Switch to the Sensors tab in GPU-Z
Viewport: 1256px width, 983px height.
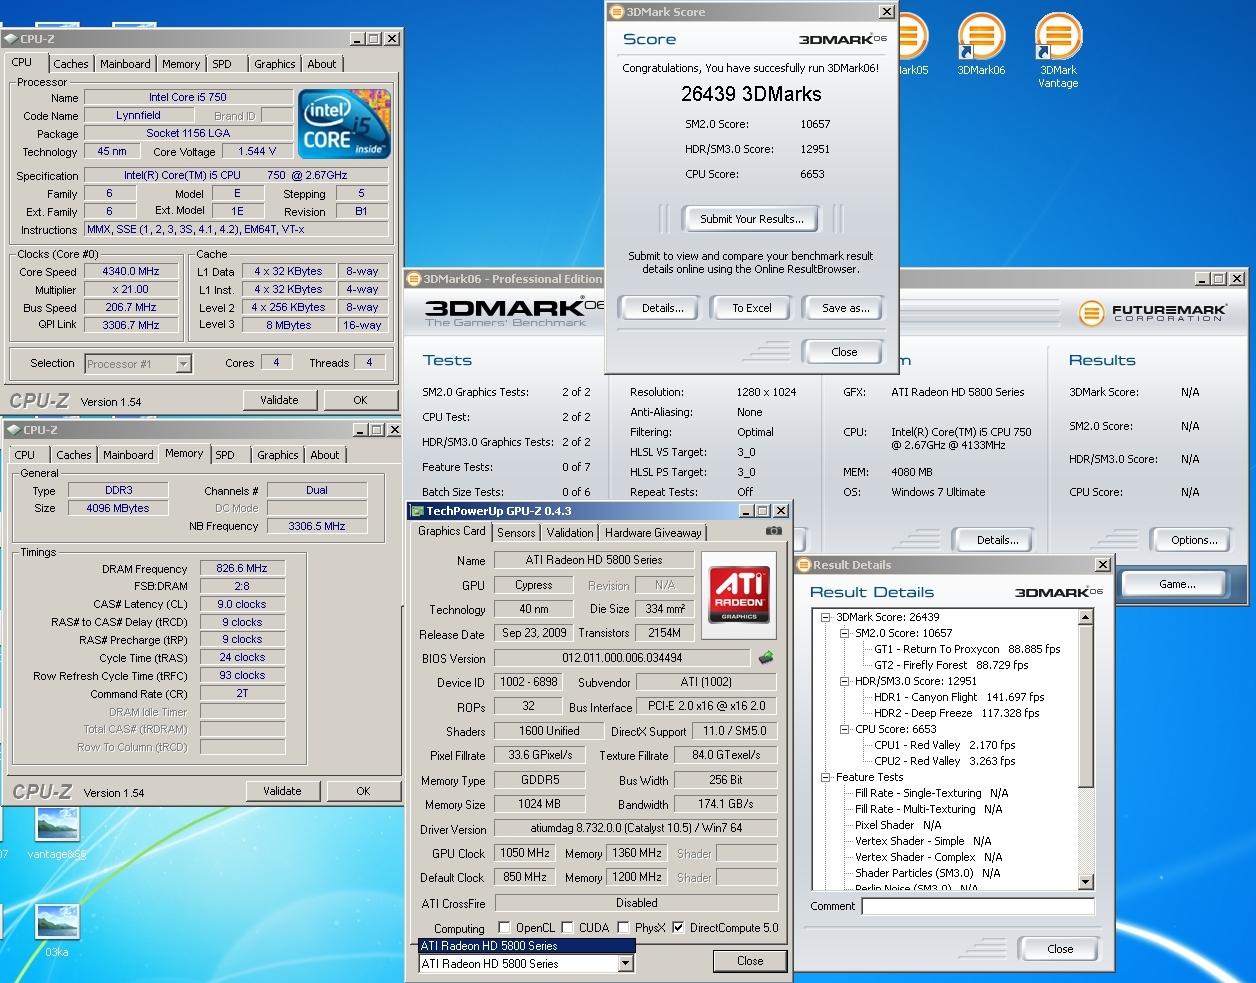[516, 533]
